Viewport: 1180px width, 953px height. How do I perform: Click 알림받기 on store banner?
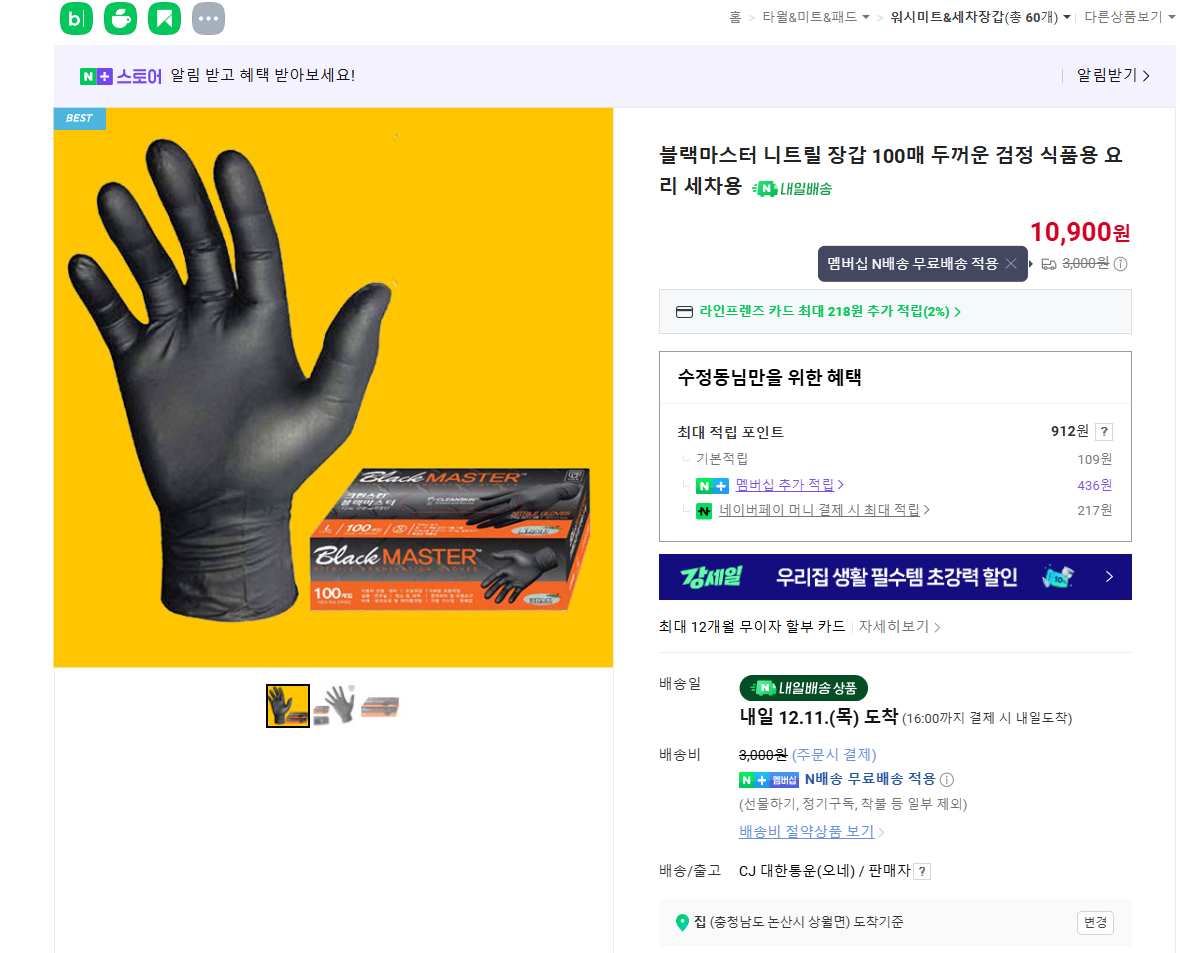(x=1113, y=75)
